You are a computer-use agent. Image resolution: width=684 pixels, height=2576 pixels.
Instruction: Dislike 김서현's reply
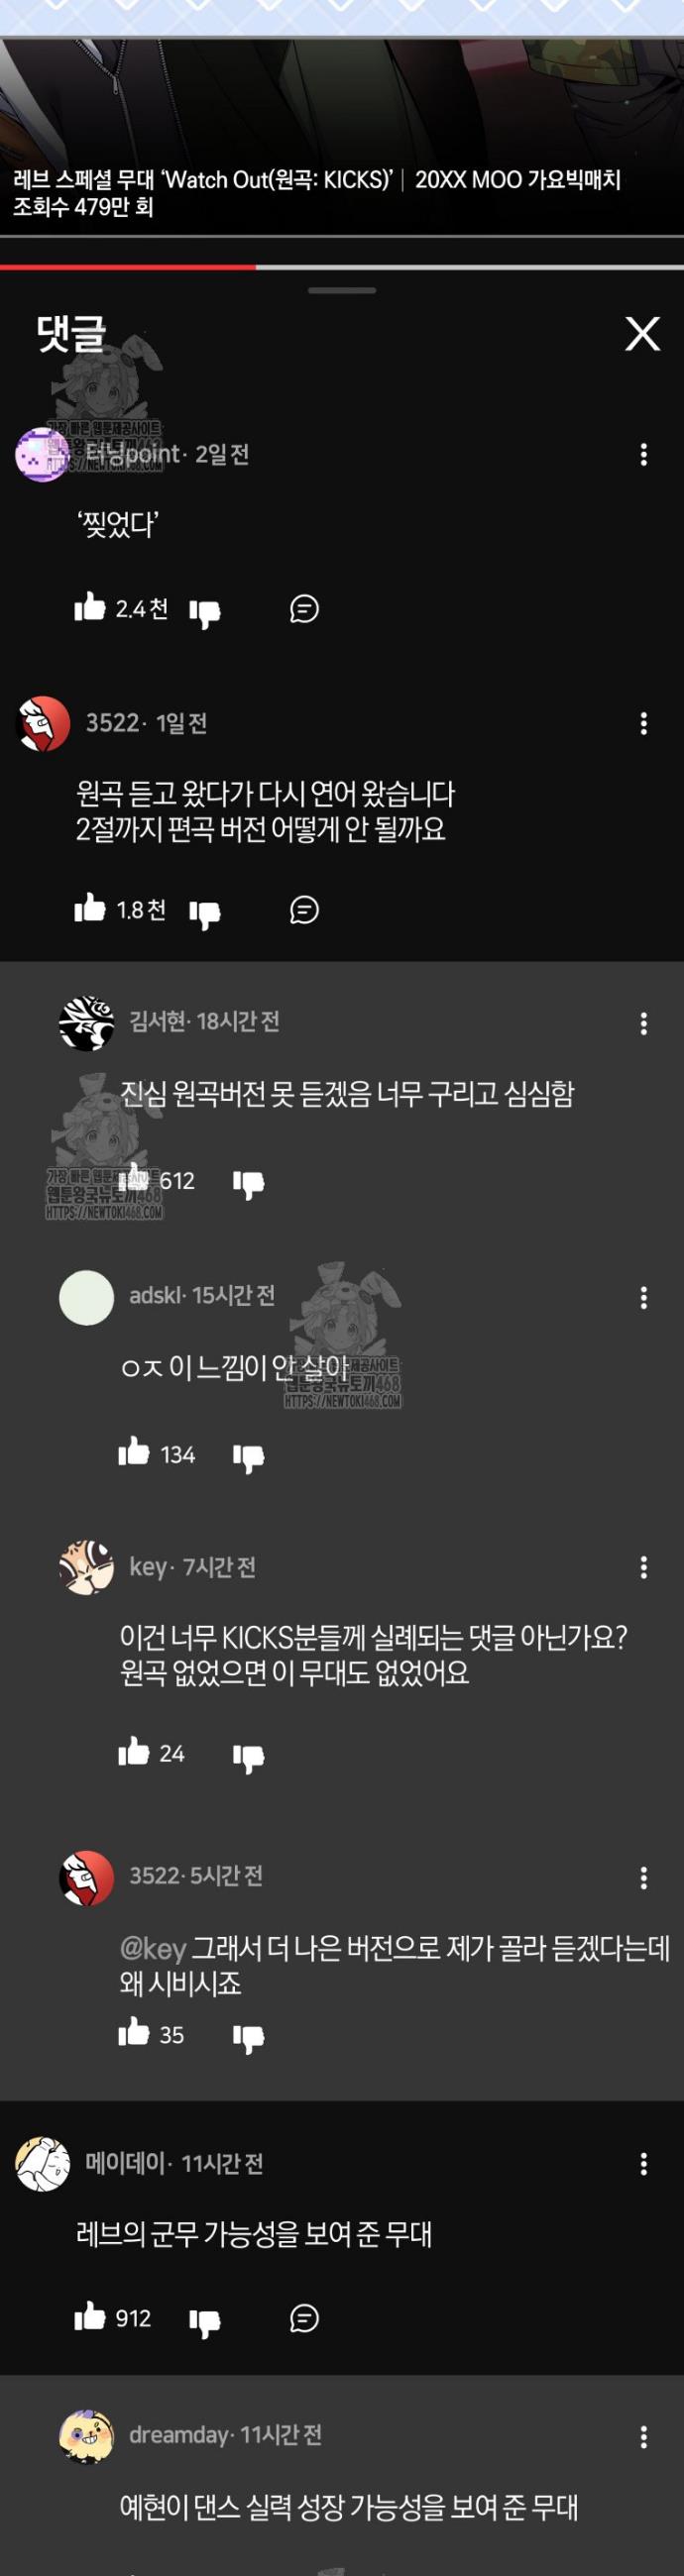[x=248, y=1183]
